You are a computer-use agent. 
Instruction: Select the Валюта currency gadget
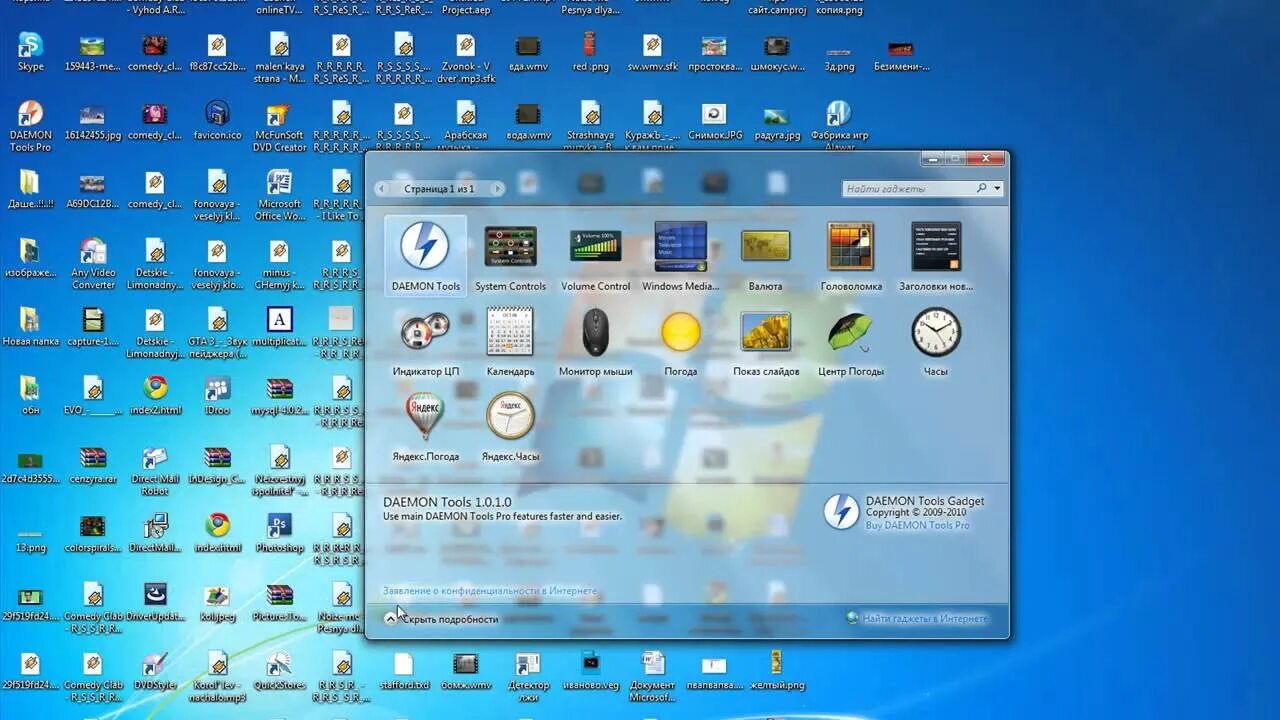(x=766, y=257)
